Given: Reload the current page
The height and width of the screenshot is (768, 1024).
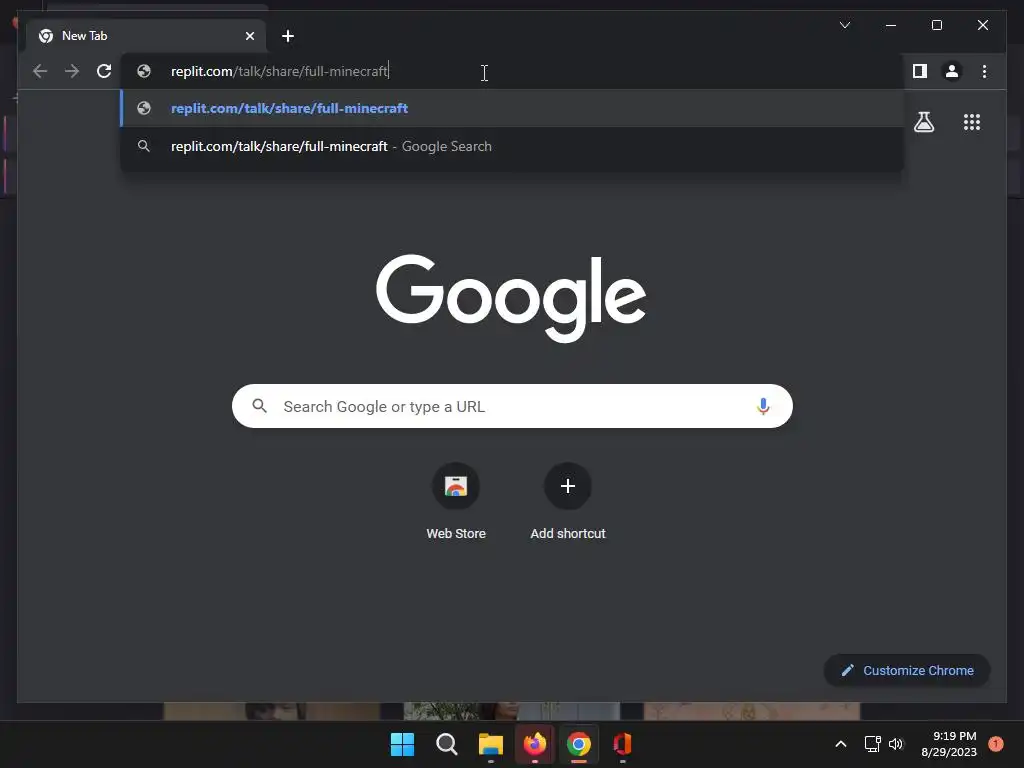Looking at the screenshot, I should point(104,71).
